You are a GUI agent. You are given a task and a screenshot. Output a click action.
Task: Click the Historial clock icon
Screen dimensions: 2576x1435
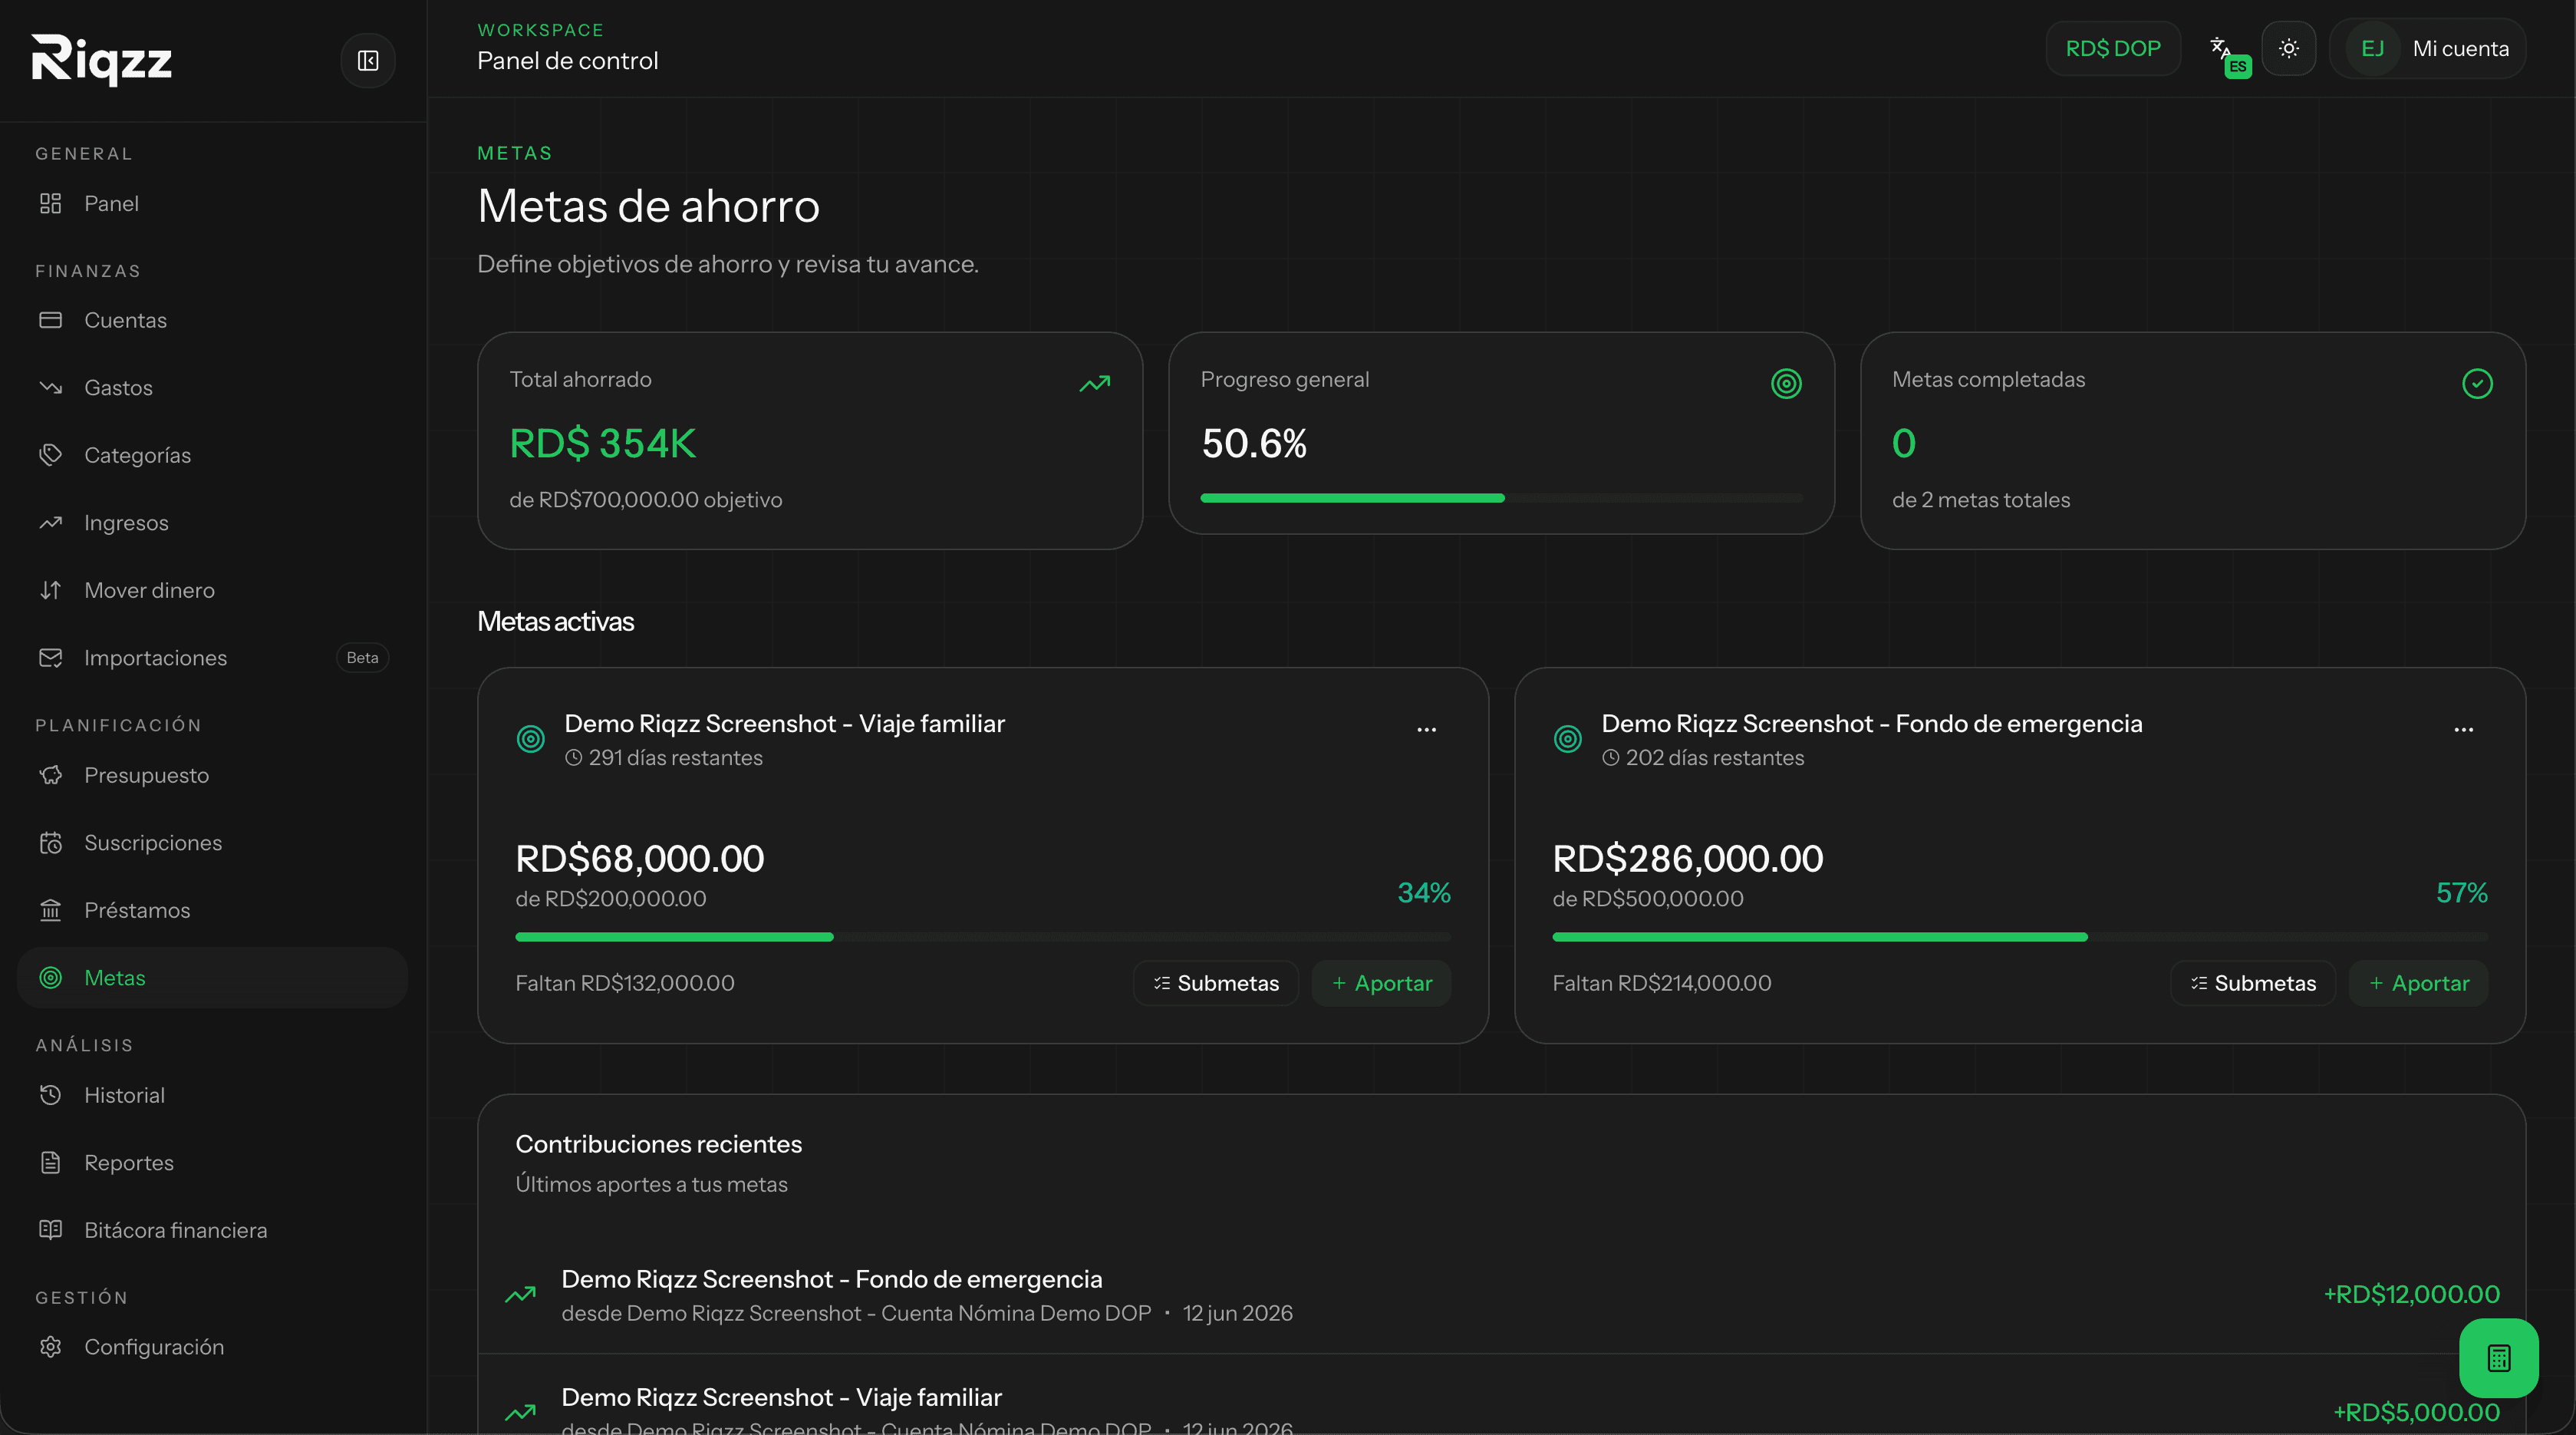click(x=51, y=1095)
